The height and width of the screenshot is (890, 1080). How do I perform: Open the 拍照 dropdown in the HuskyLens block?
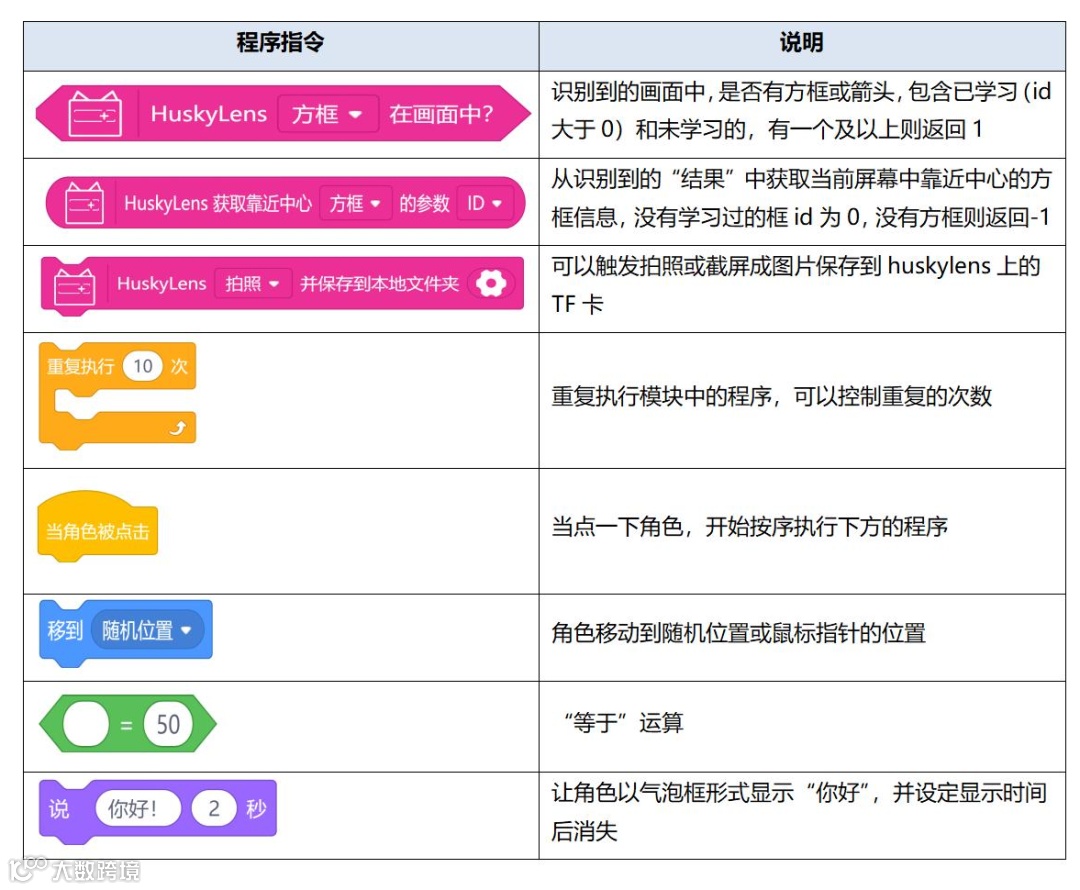tap(253, 283)
